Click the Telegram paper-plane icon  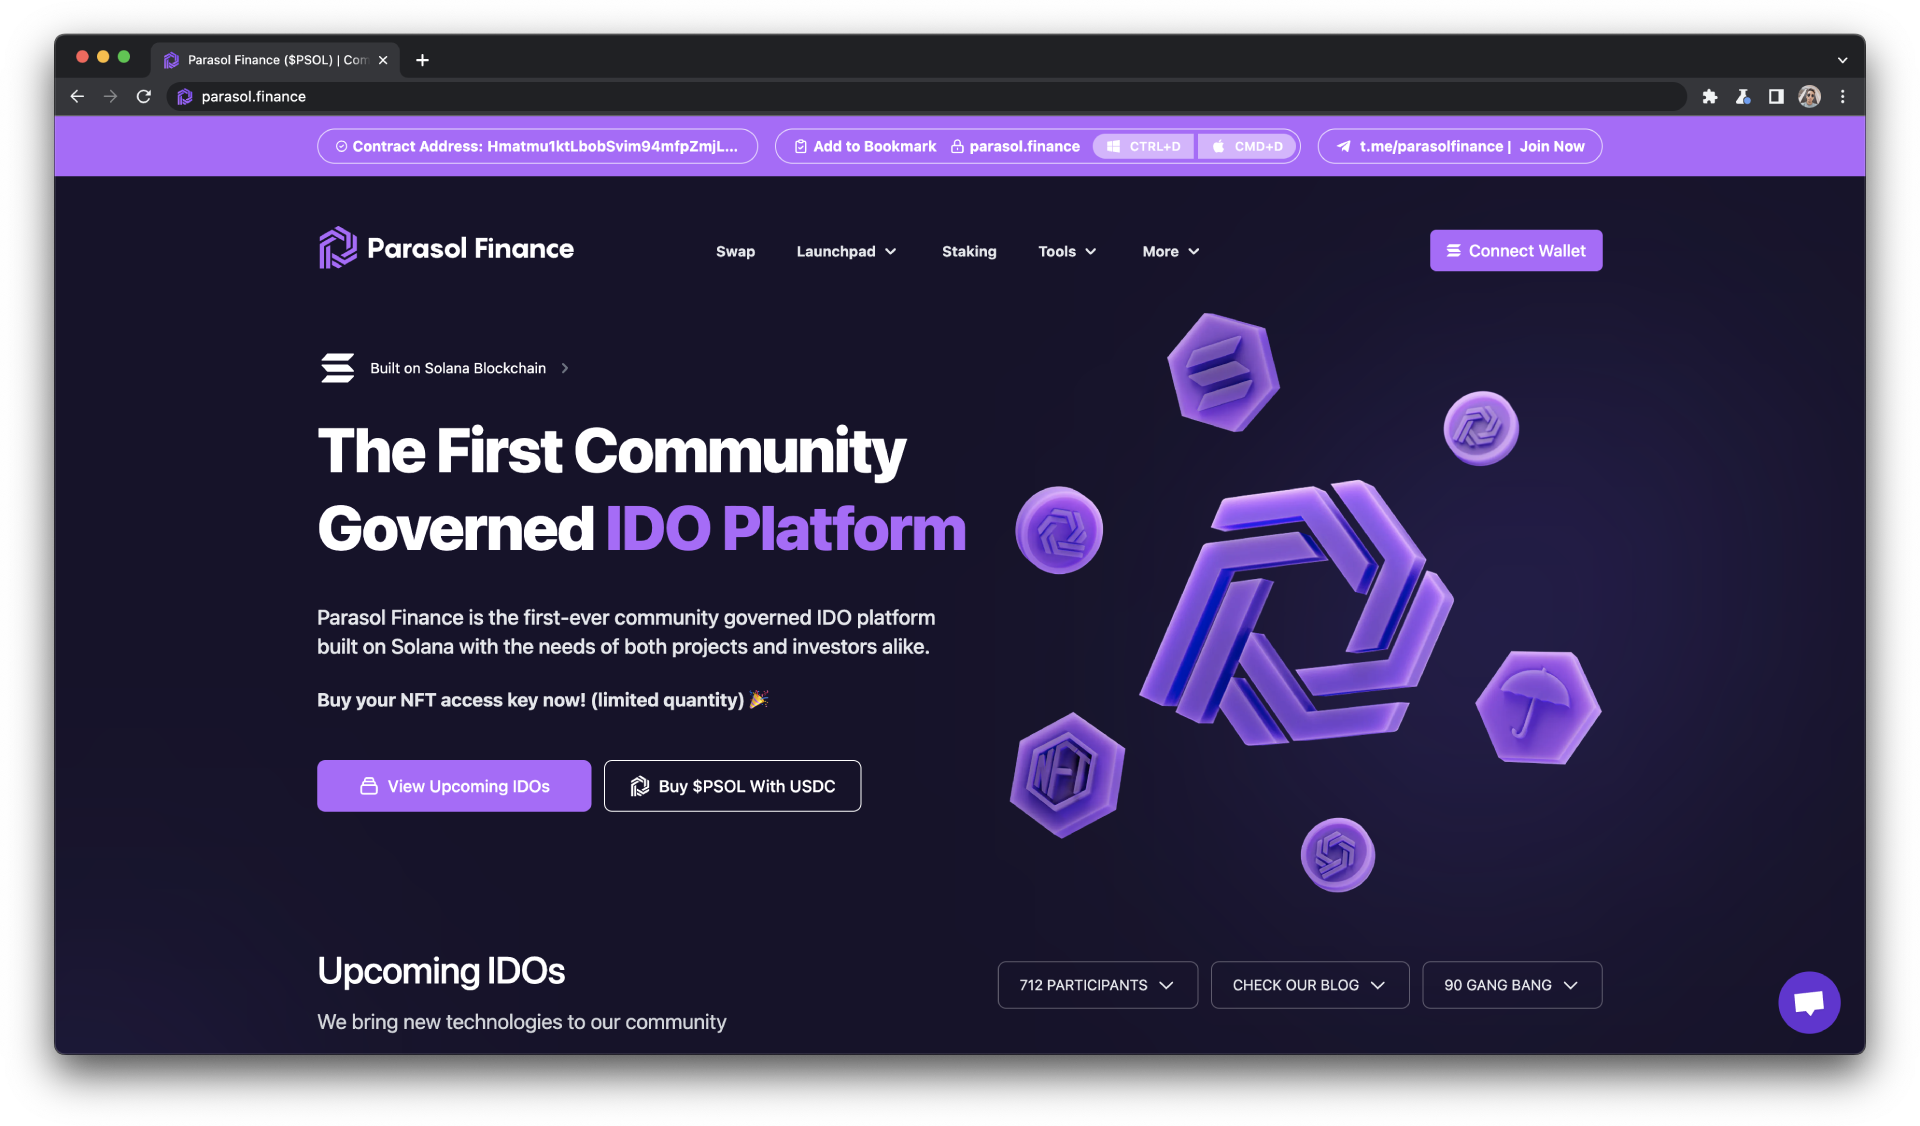tap(1344, 146)
